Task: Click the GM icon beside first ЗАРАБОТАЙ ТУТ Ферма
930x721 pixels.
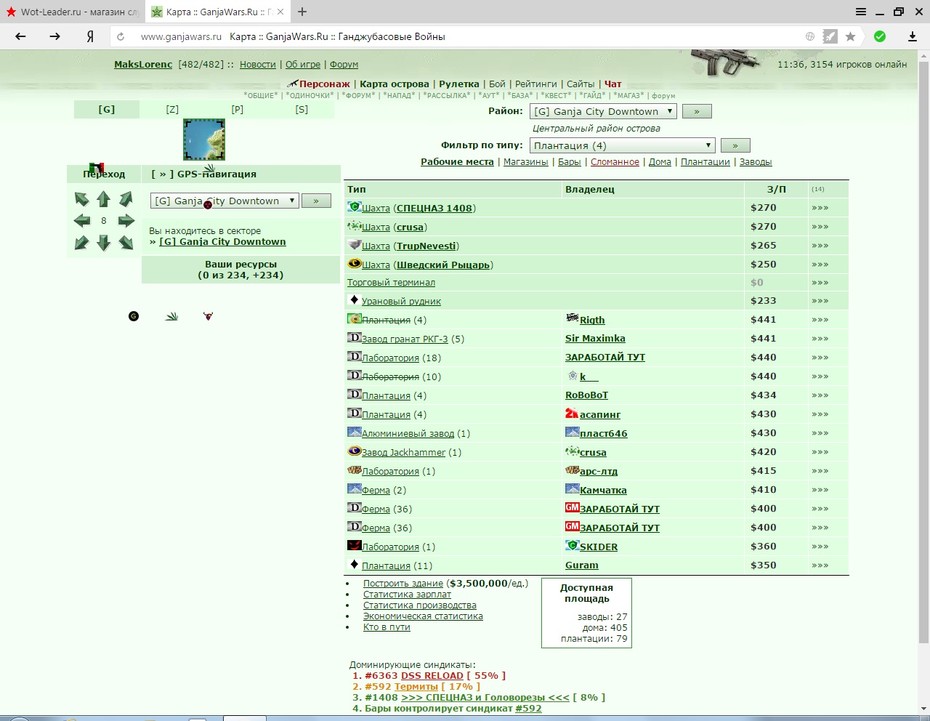Action: point(572,508)
